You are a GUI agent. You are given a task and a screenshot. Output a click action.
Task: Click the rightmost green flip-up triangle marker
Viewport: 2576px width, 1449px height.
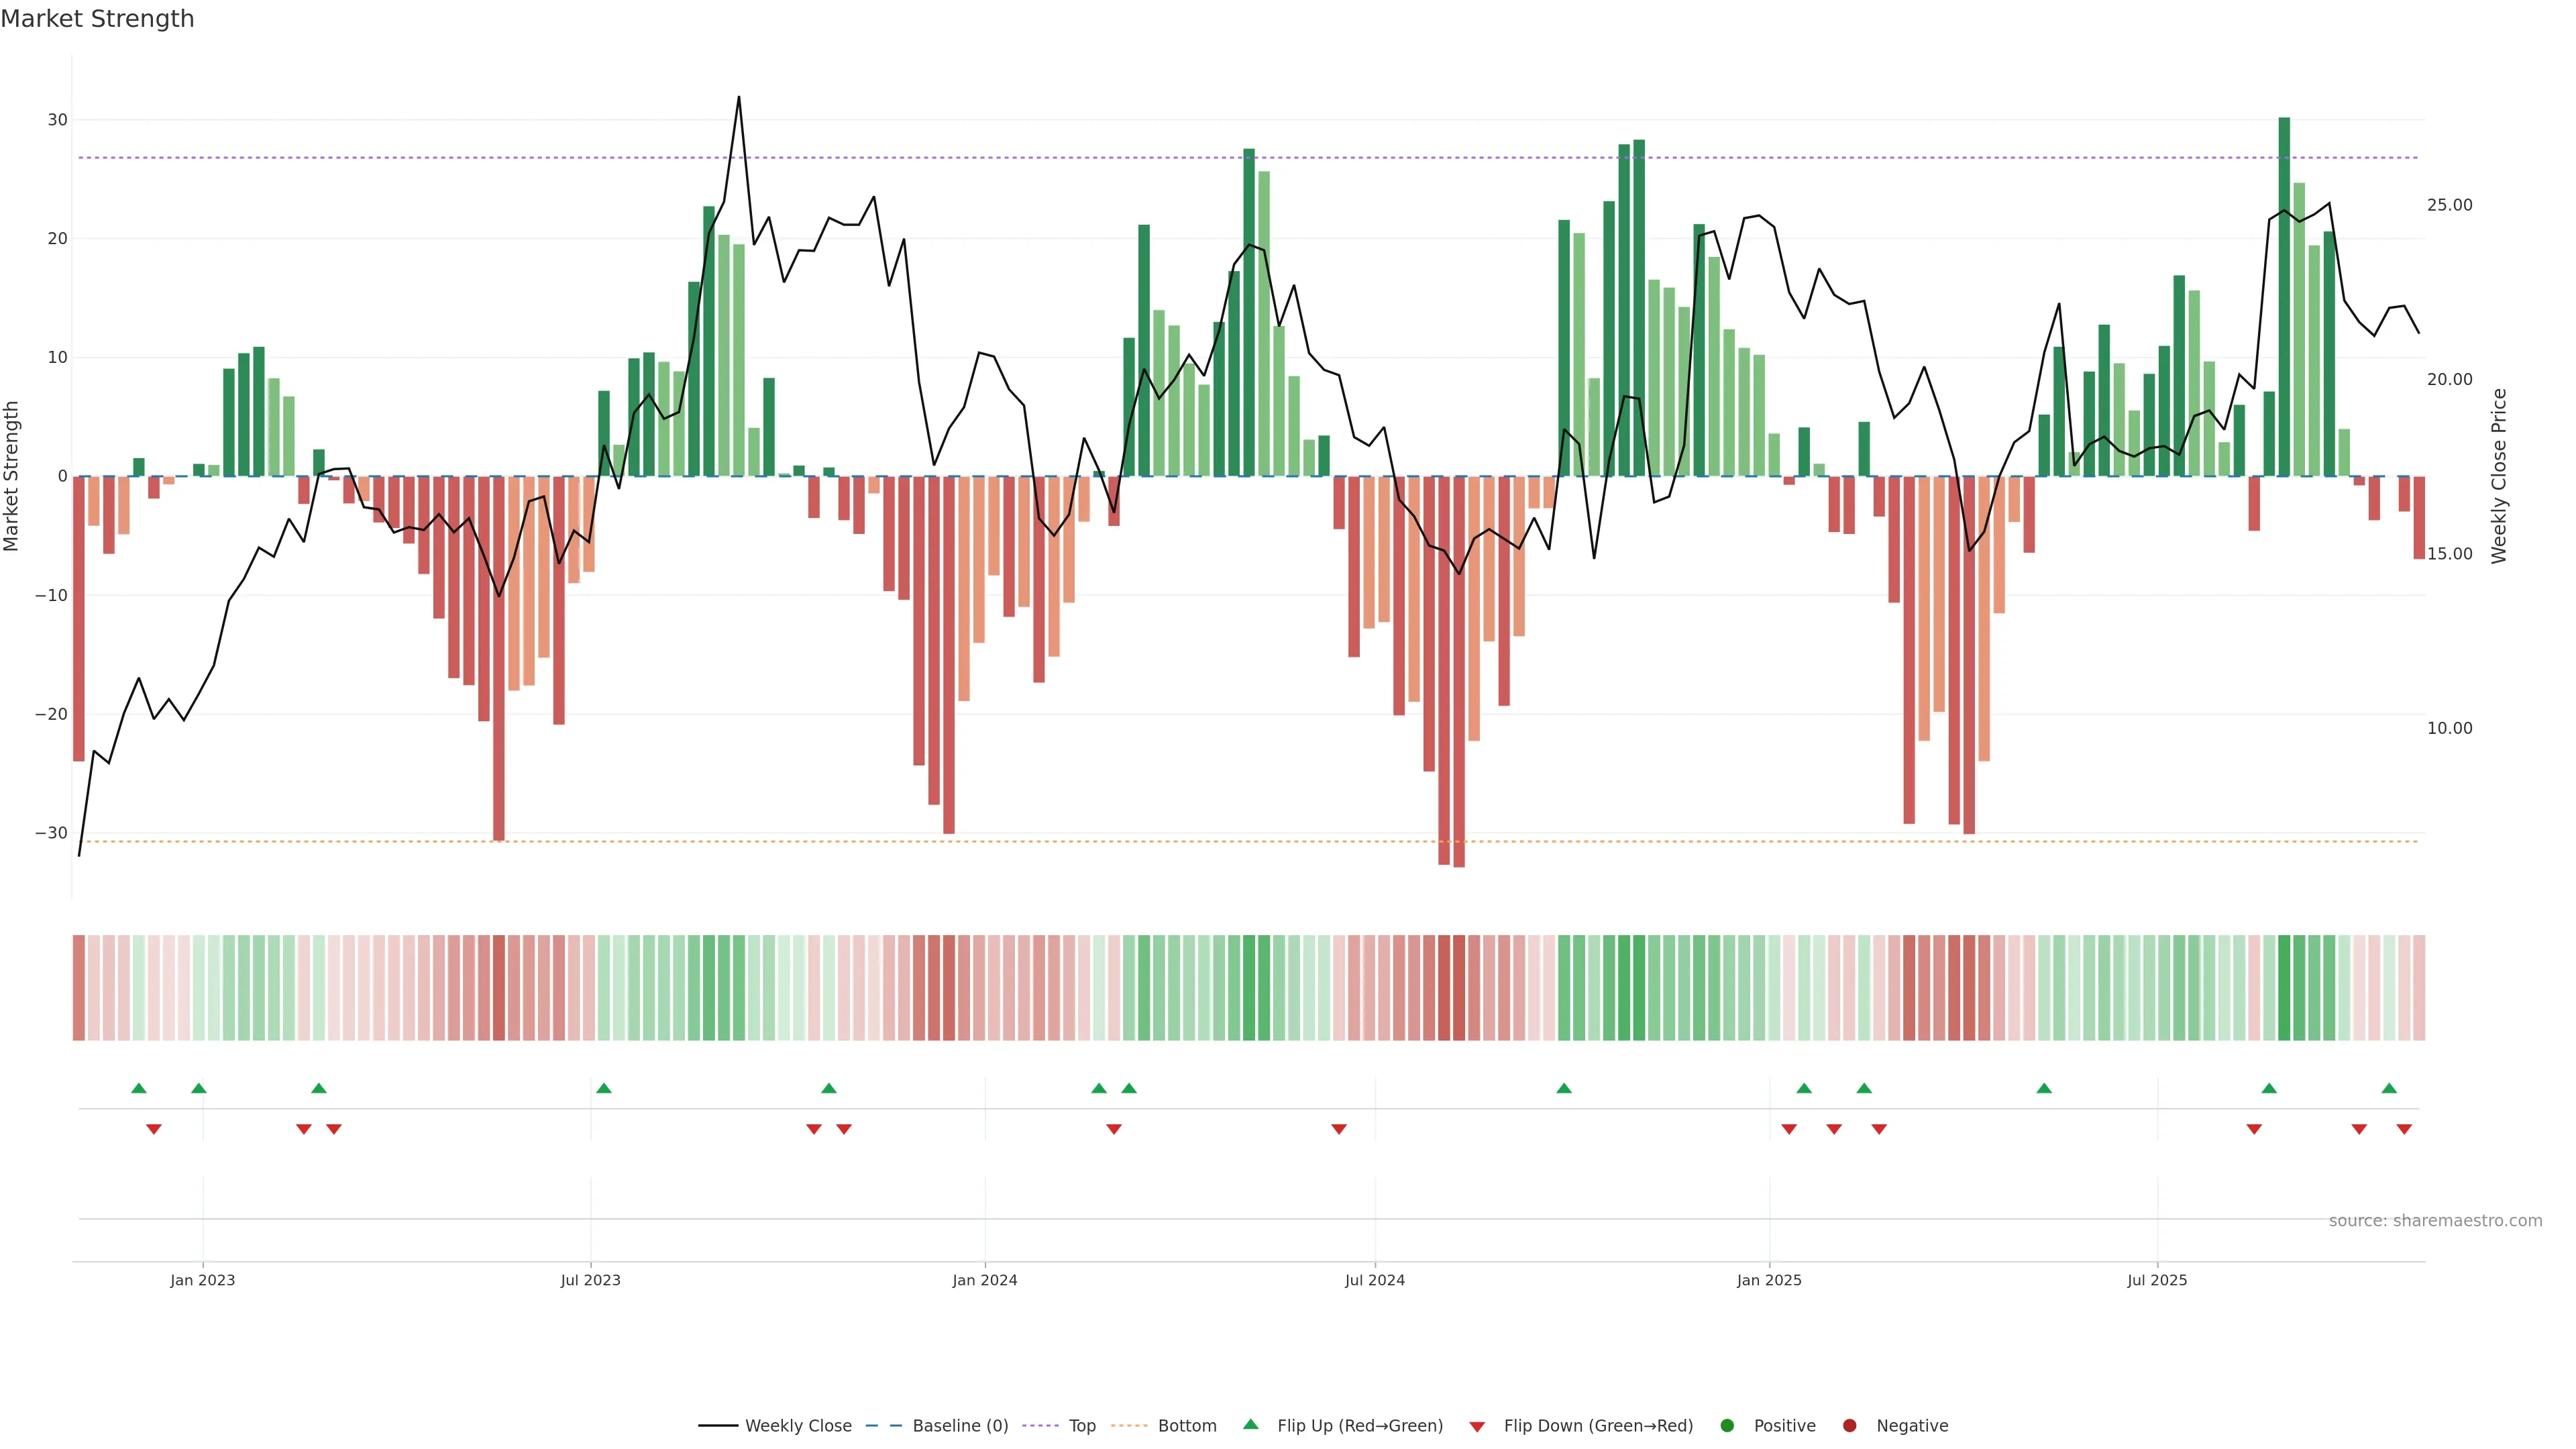2389,1088
